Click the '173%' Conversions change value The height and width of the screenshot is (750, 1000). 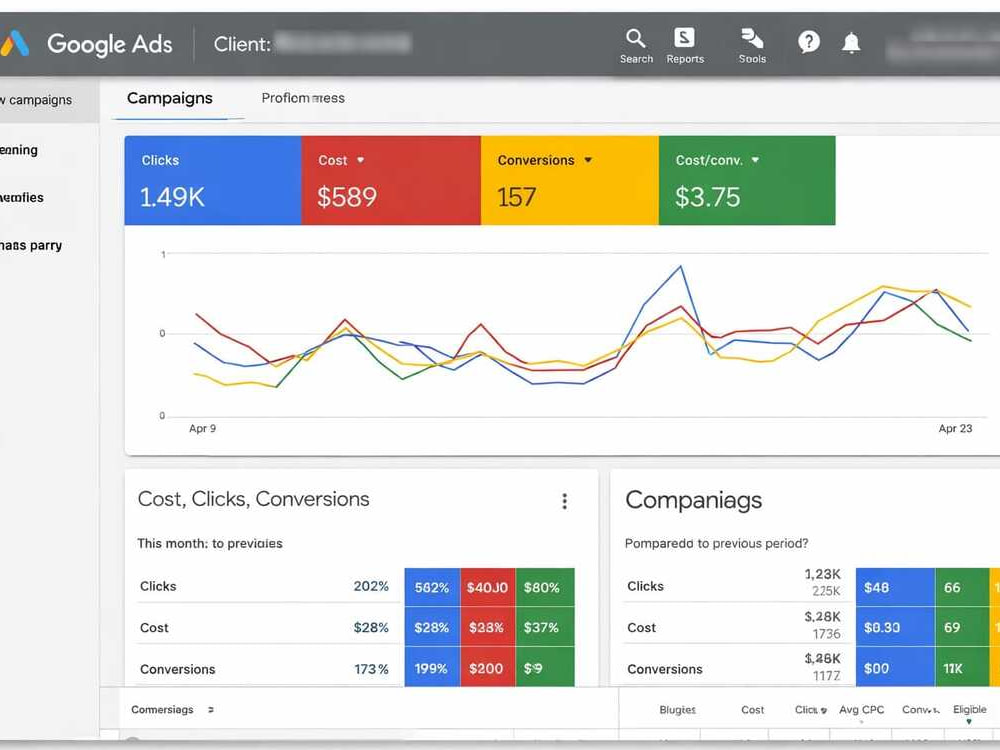(371, 669)
